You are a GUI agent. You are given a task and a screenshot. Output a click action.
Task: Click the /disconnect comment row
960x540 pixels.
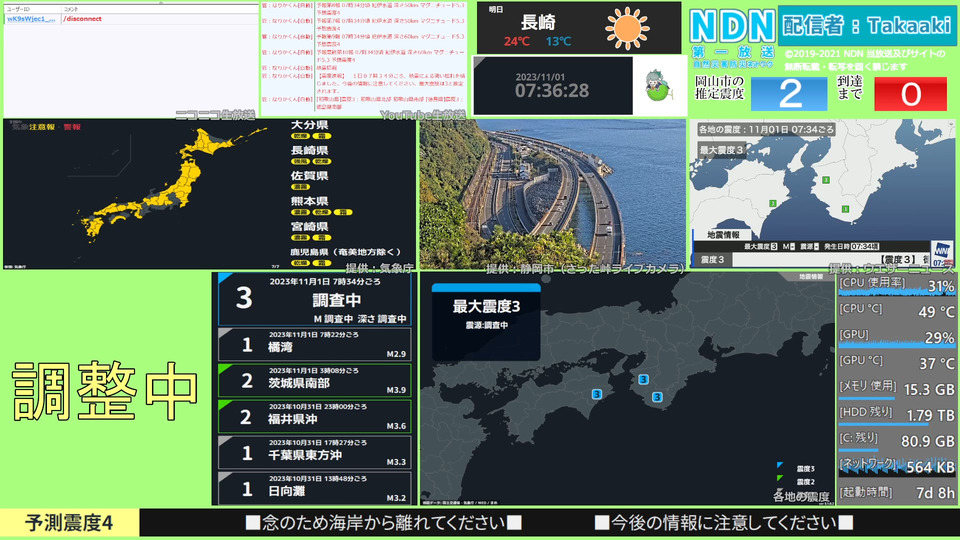coord(131,19)
